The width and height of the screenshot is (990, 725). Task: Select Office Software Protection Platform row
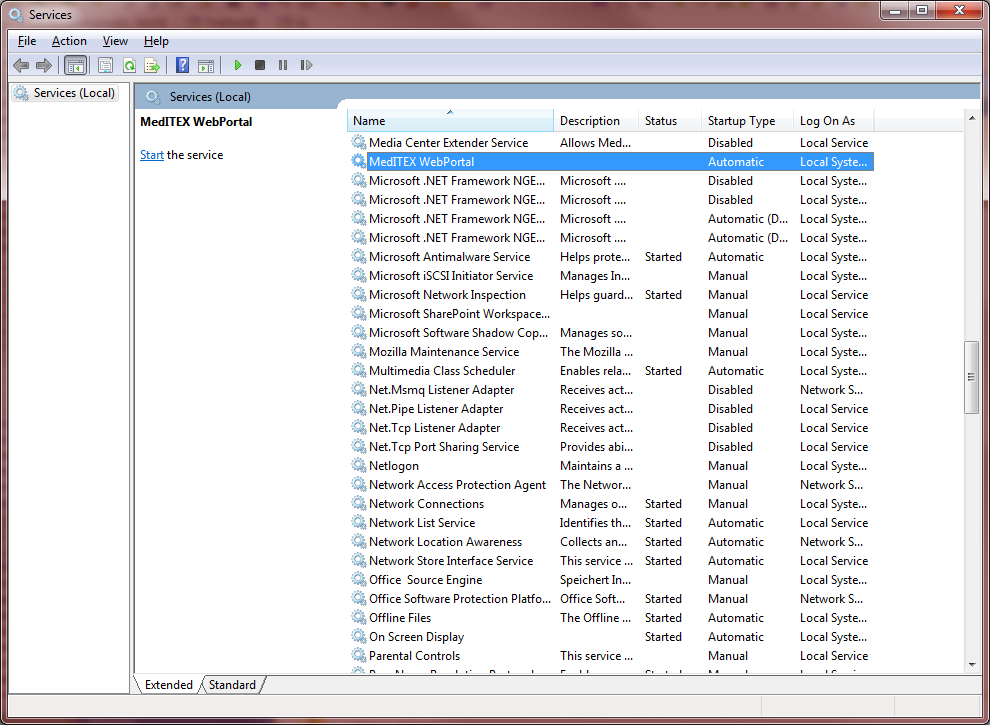611,599
